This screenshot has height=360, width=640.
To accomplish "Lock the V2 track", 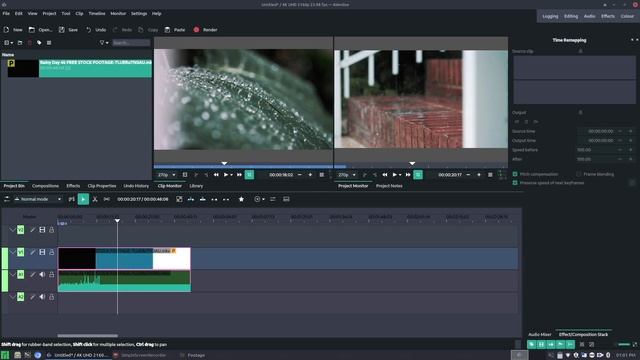I will (x=51, y=230).
